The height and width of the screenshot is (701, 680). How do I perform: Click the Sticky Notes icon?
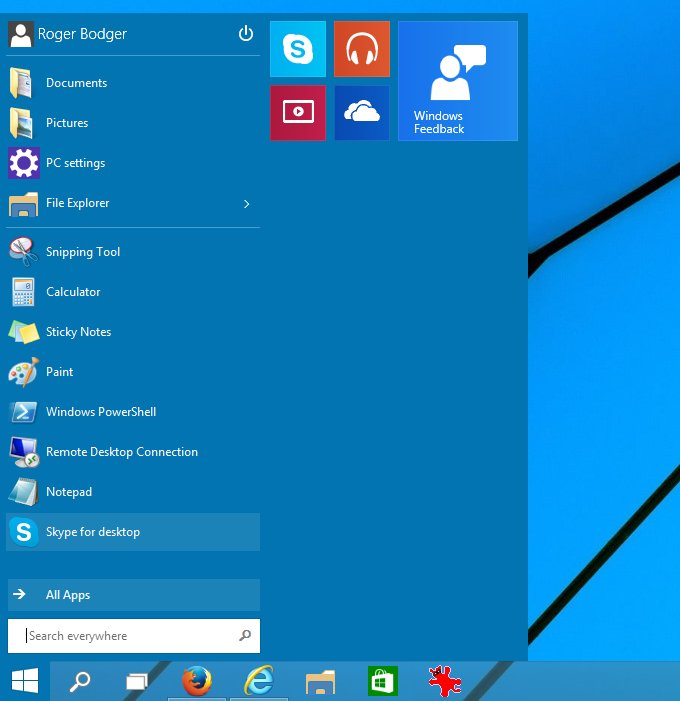[24, 332]
